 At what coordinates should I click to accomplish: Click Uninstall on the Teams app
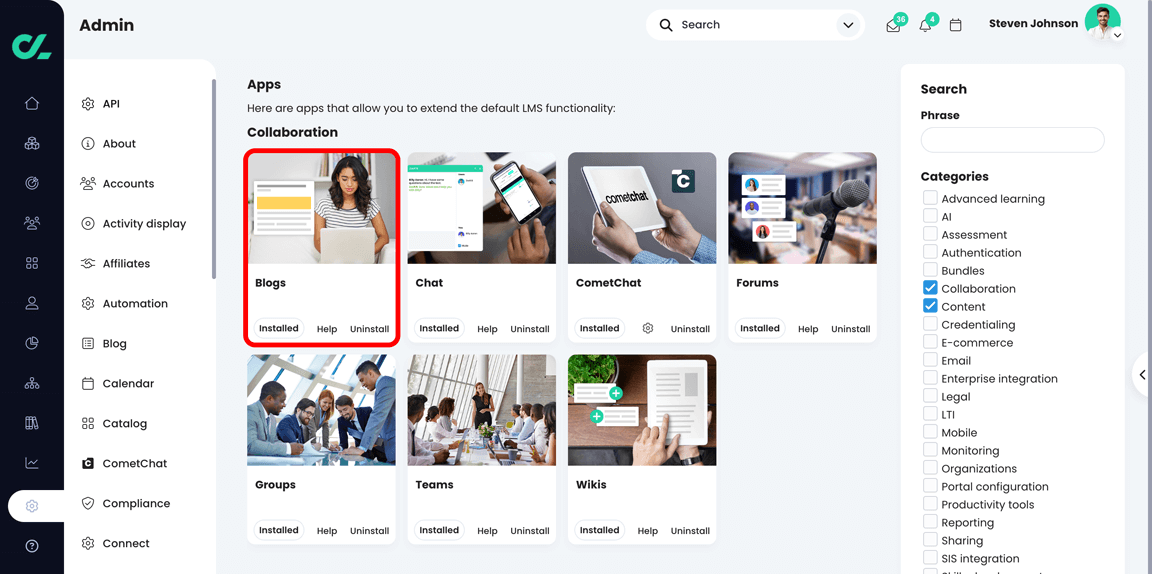pyautogui.click(x=530, y=531)
